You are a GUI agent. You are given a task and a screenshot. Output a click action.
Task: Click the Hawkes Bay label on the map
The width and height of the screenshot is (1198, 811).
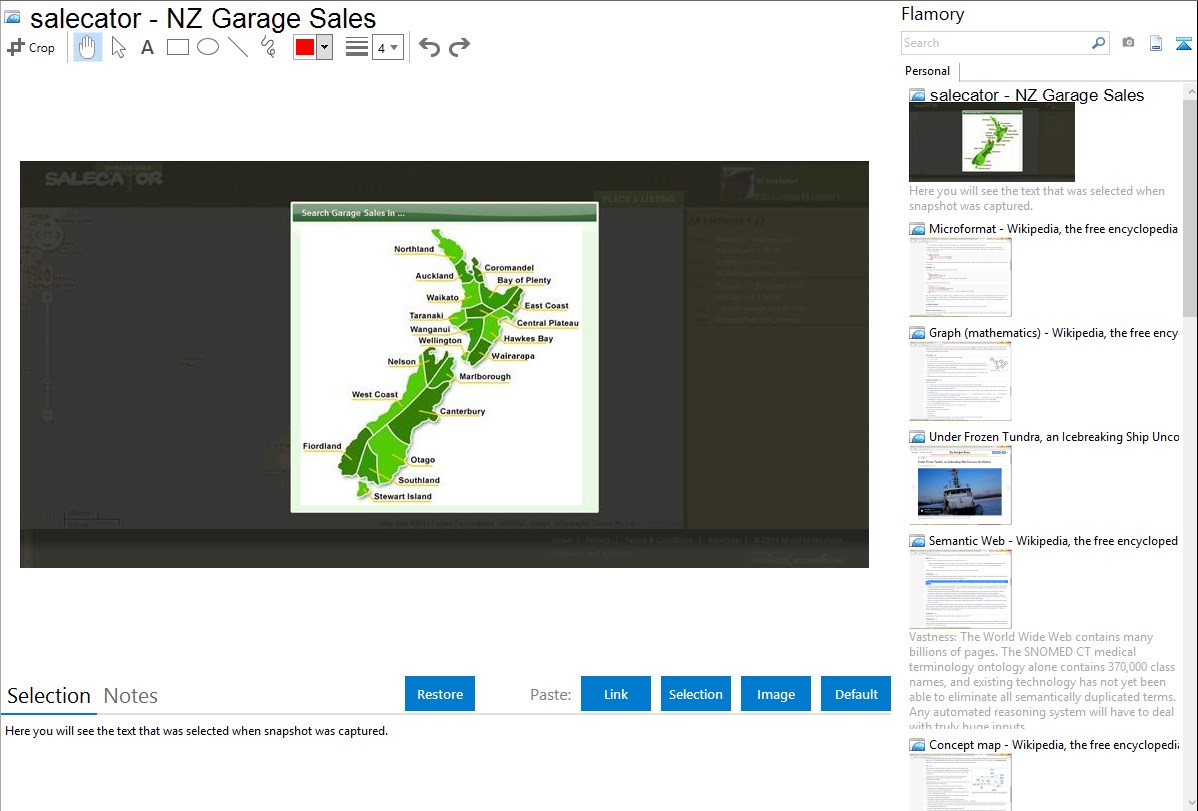coord(528,339)
